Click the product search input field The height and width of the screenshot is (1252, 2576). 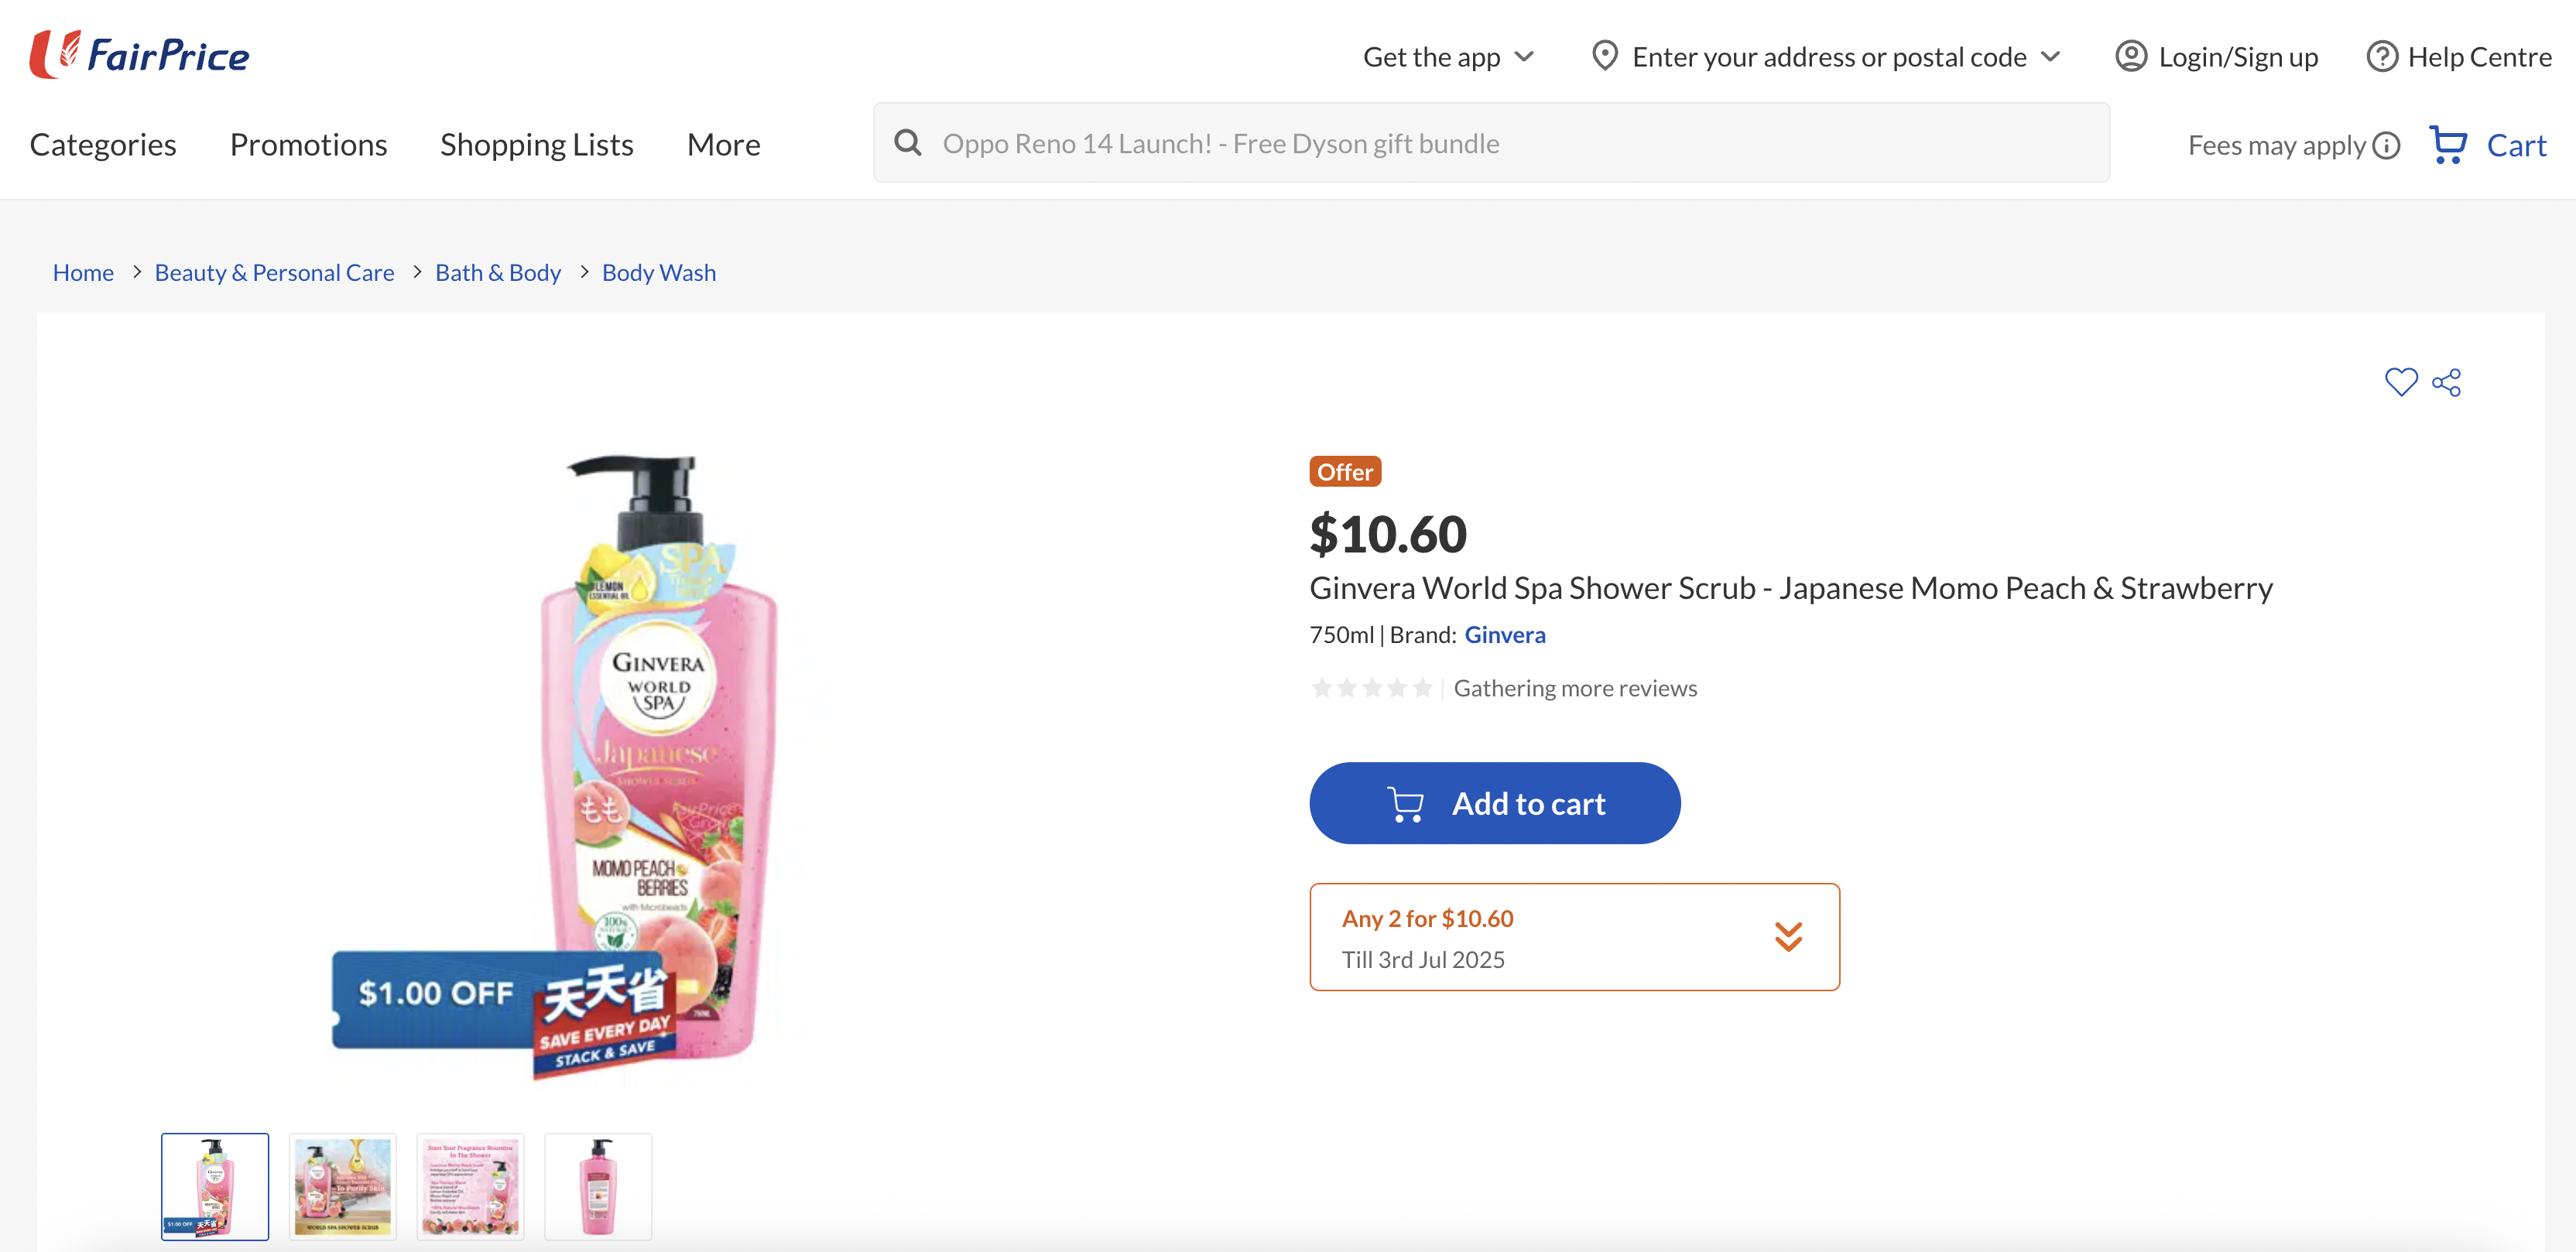1500,143
